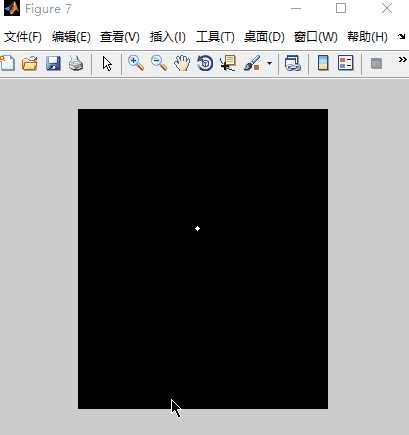Print the figure using the printer icon
The width and height of the screenshot is (409, 435).
click(x=76, y=63)
